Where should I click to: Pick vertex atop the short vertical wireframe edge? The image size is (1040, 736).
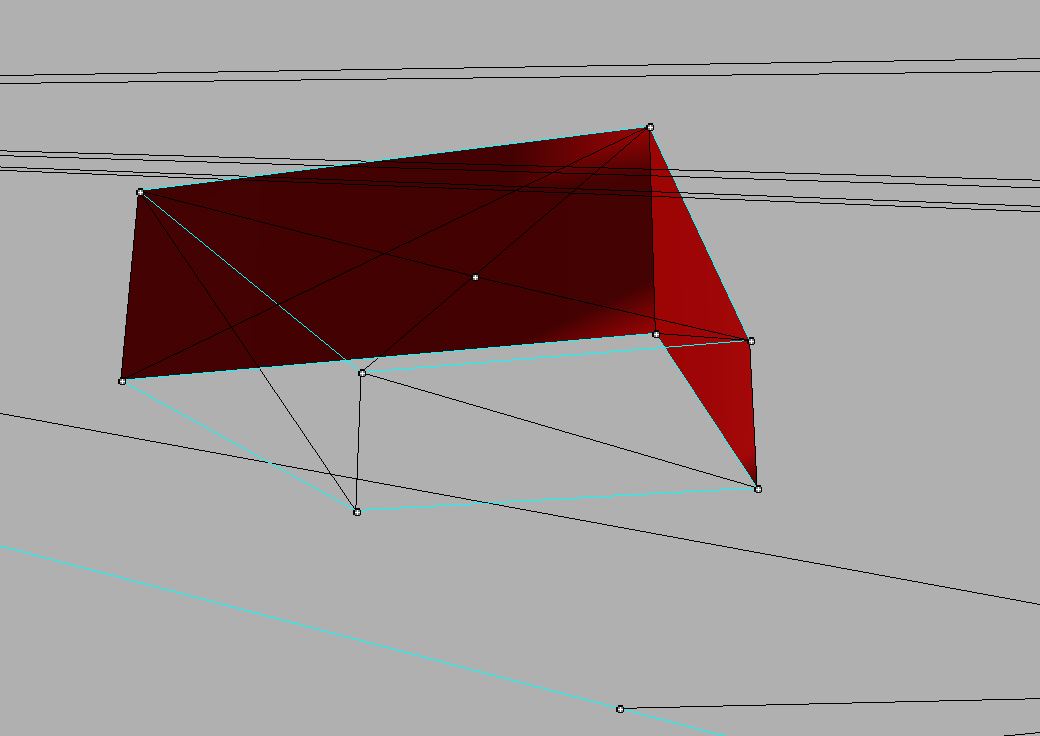click(x=362, y=373)
